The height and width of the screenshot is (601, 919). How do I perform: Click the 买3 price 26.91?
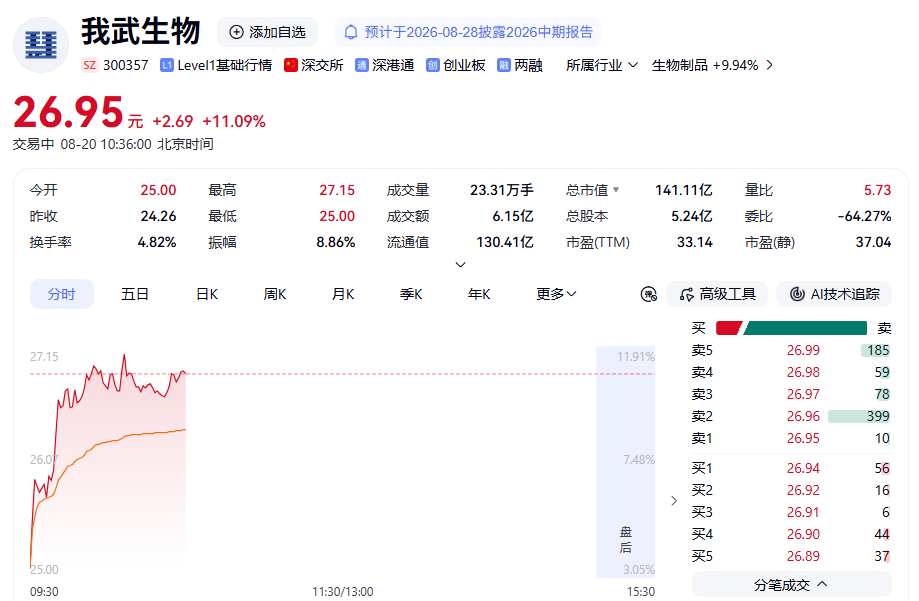[803, 512]
